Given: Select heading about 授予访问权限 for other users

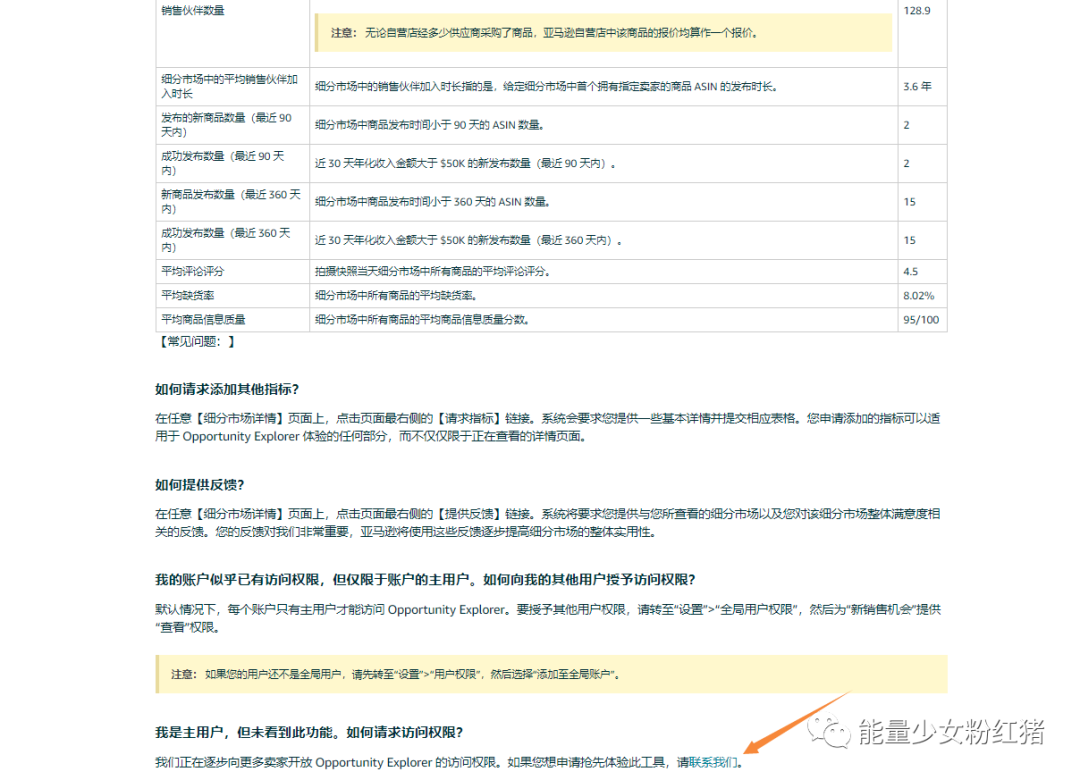Looking at the screenshot, I should (x=426, y=580).
